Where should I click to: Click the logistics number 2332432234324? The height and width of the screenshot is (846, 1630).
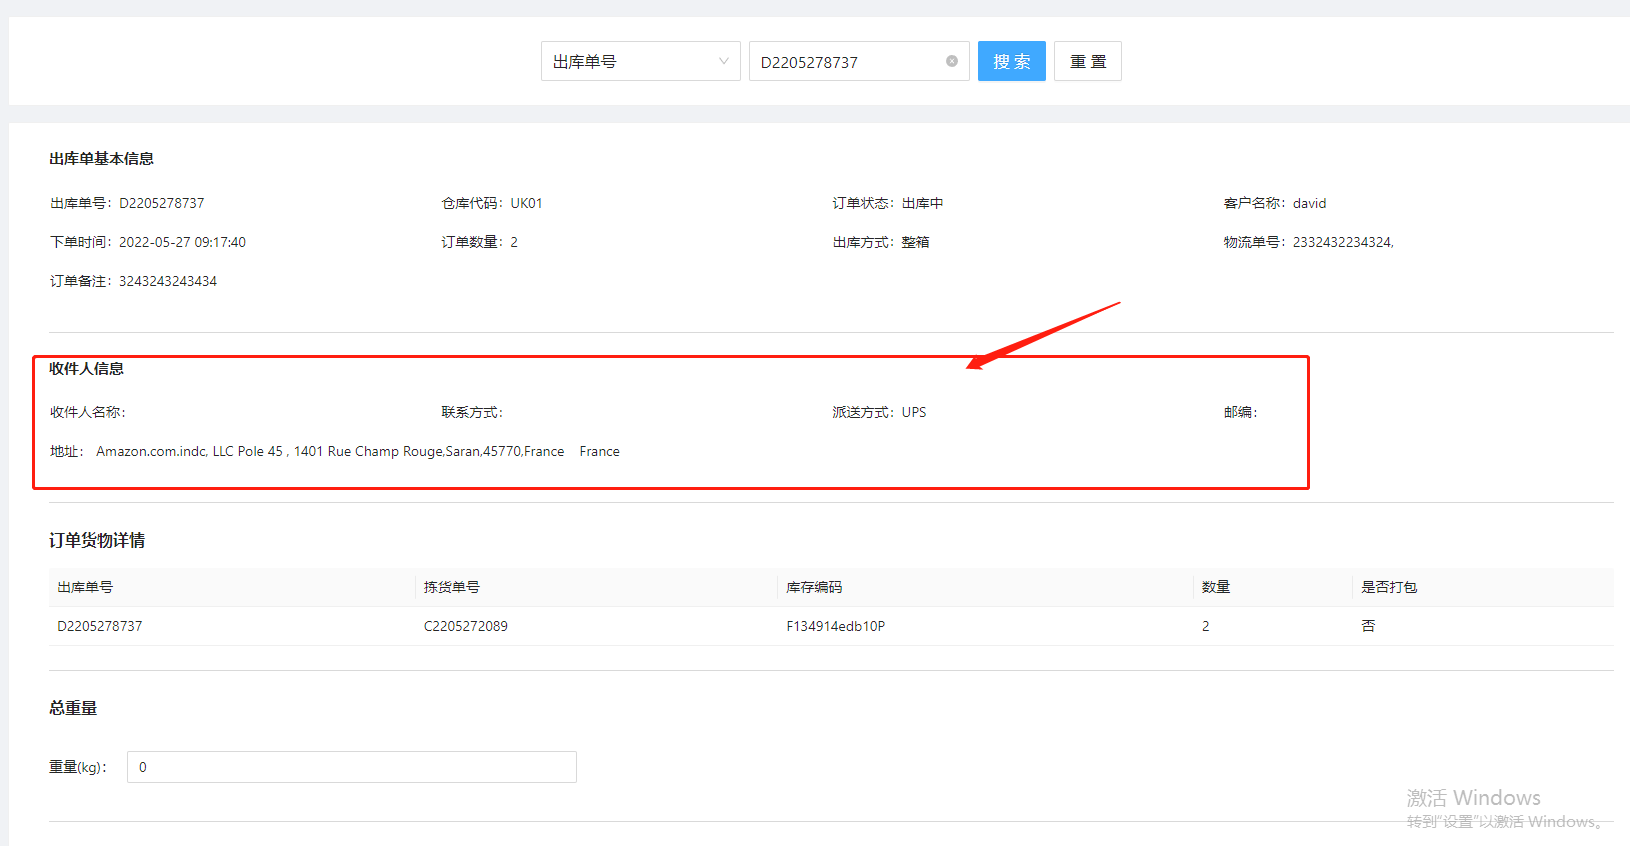(1342, 242)
